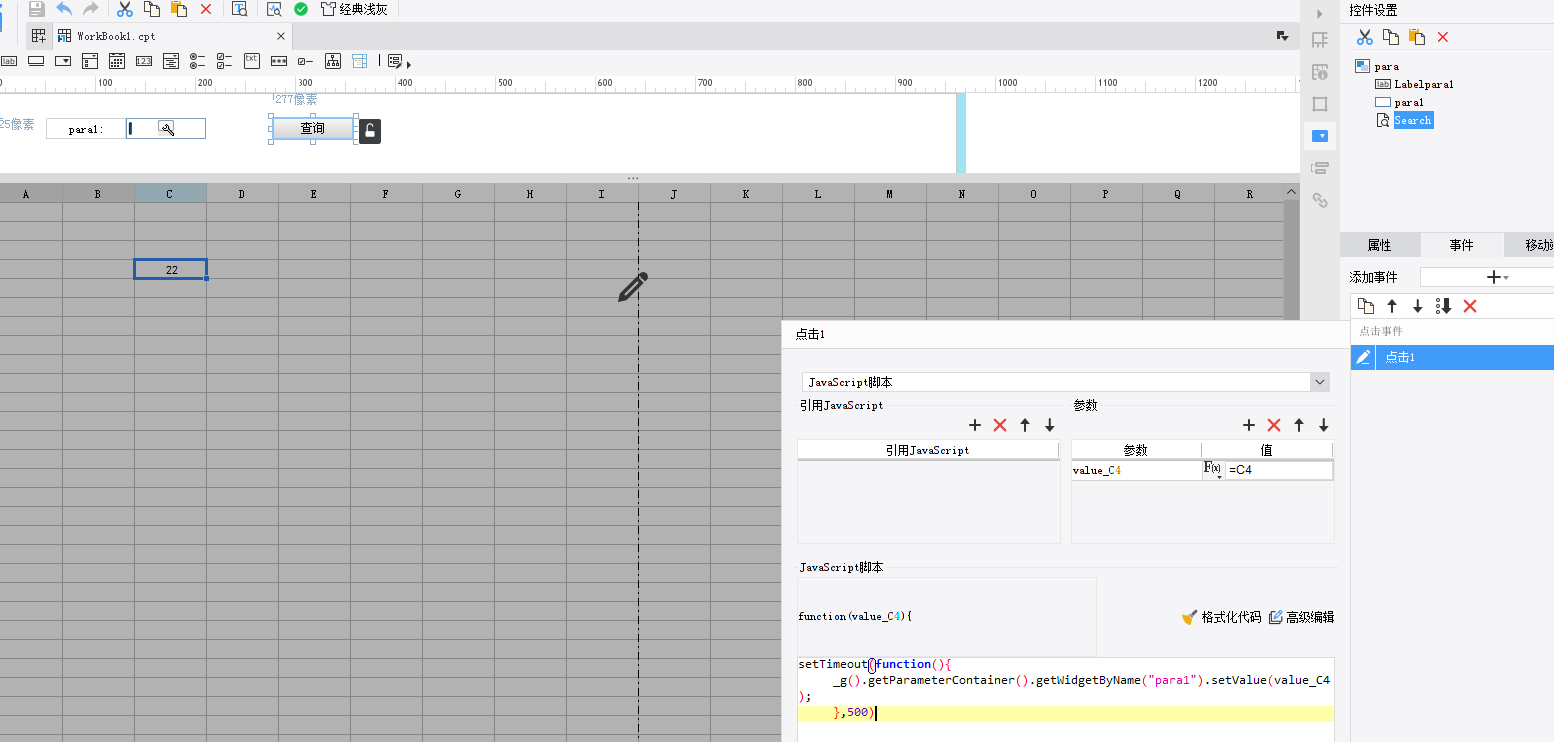The height and width of the screenshot is (742, 1554).
Task: Select the 点击1 event row
Action: tap(1452, 357)
